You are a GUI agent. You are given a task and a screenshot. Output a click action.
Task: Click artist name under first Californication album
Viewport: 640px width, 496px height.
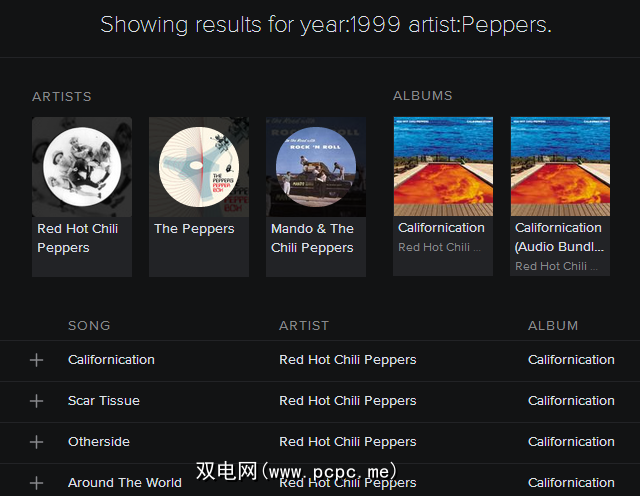pos(434,247)
